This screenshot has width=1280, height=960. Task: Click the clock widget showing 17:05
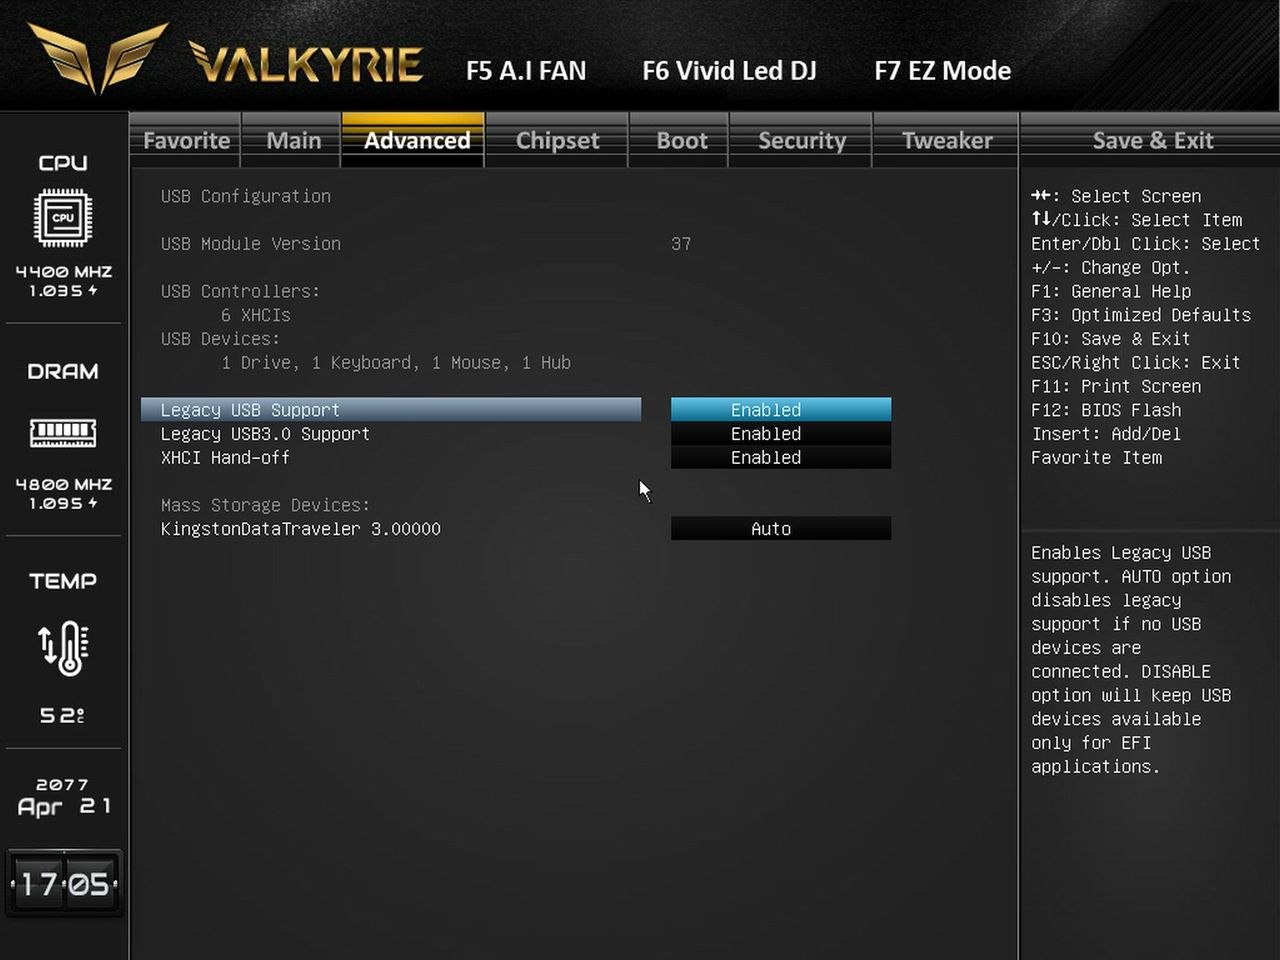click(64, 884)
